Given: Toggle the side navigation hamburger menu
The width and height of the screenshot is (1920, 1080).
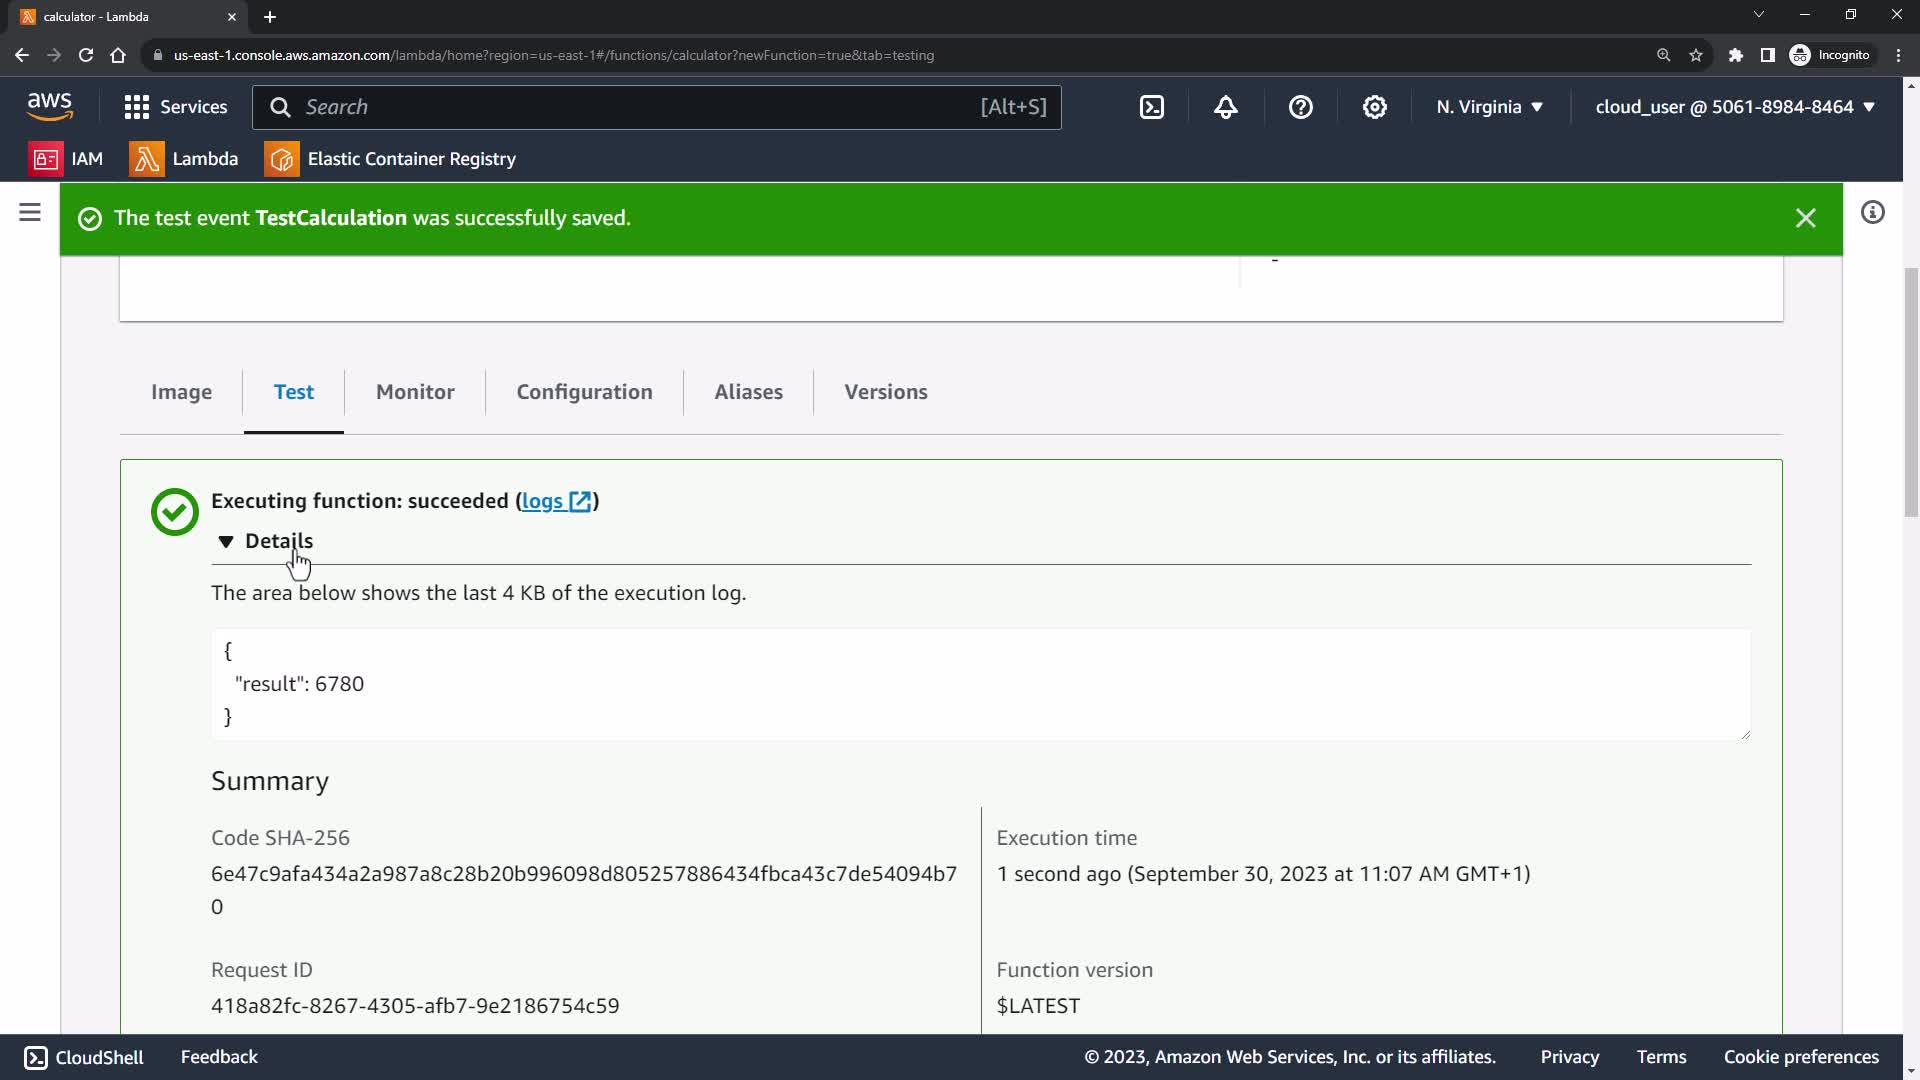Looking at the screenshot, I should (x=30, y=212).
